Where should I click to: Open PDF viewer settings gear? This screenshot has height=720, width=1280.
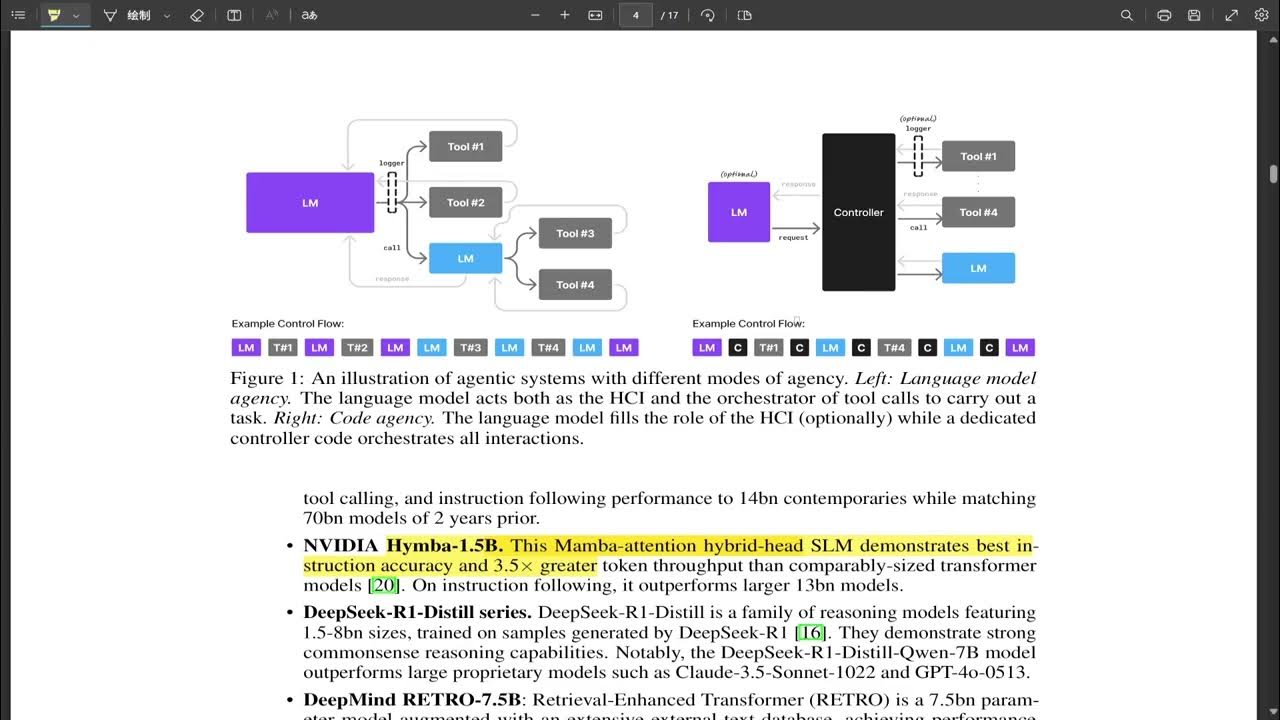click(x=1261, y=15)
